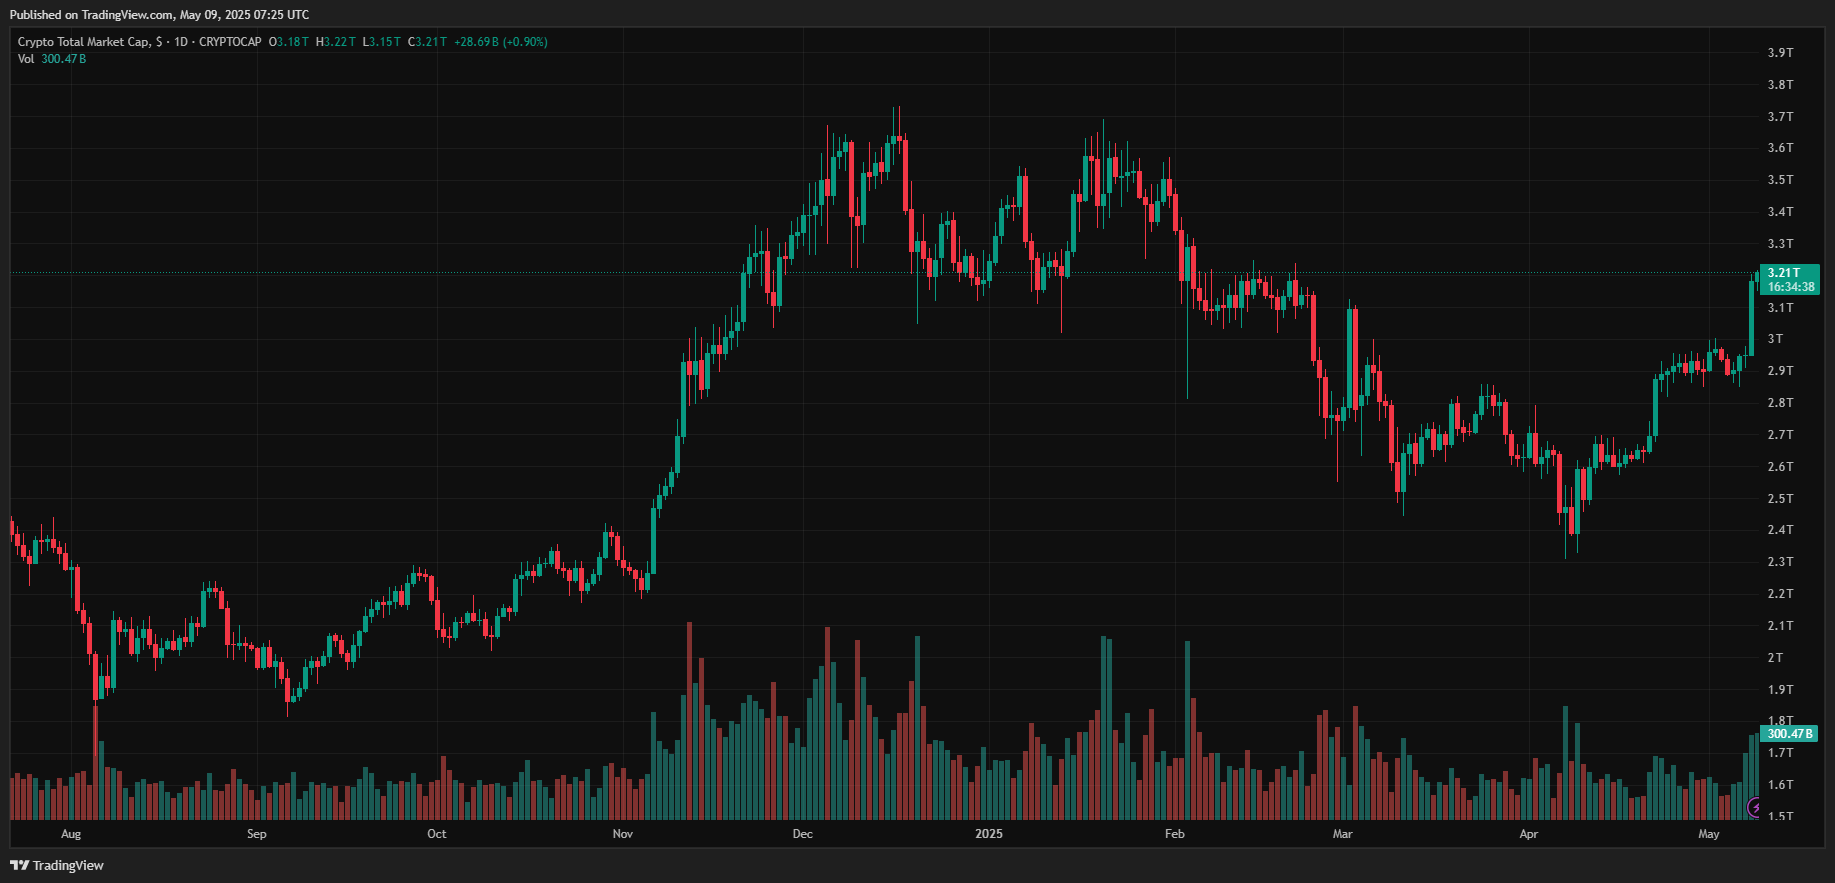Click the 2T price scale label
Screen dimensions: 1835x883
[1775, 658]
